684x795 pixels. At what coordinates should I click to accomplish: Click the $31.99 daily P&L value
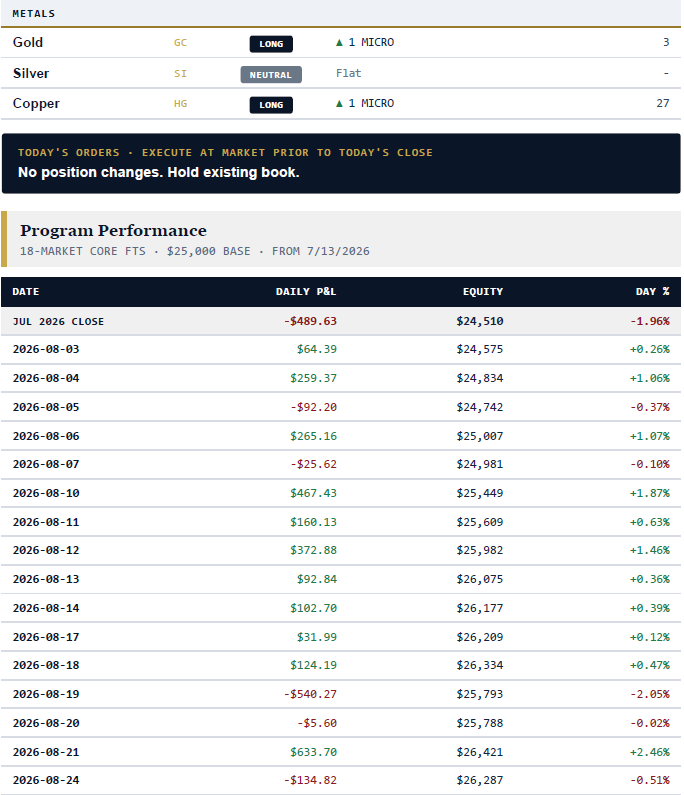coord(316,636)
